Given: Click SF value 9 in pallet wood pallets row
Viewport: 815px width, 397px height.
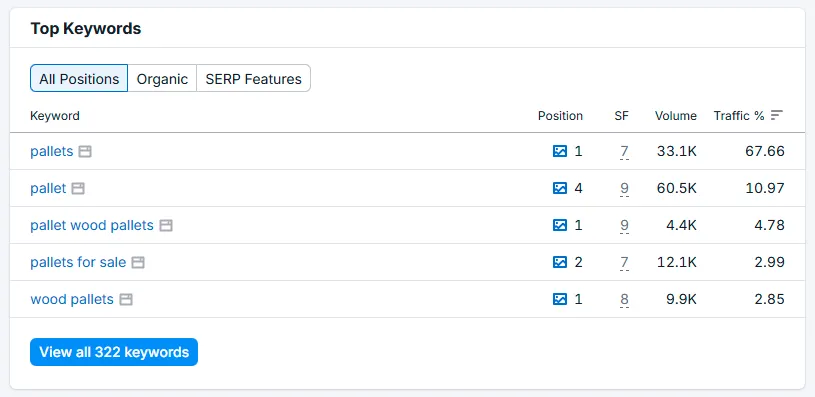Looking at the screenshot, I should coord(624,226).
